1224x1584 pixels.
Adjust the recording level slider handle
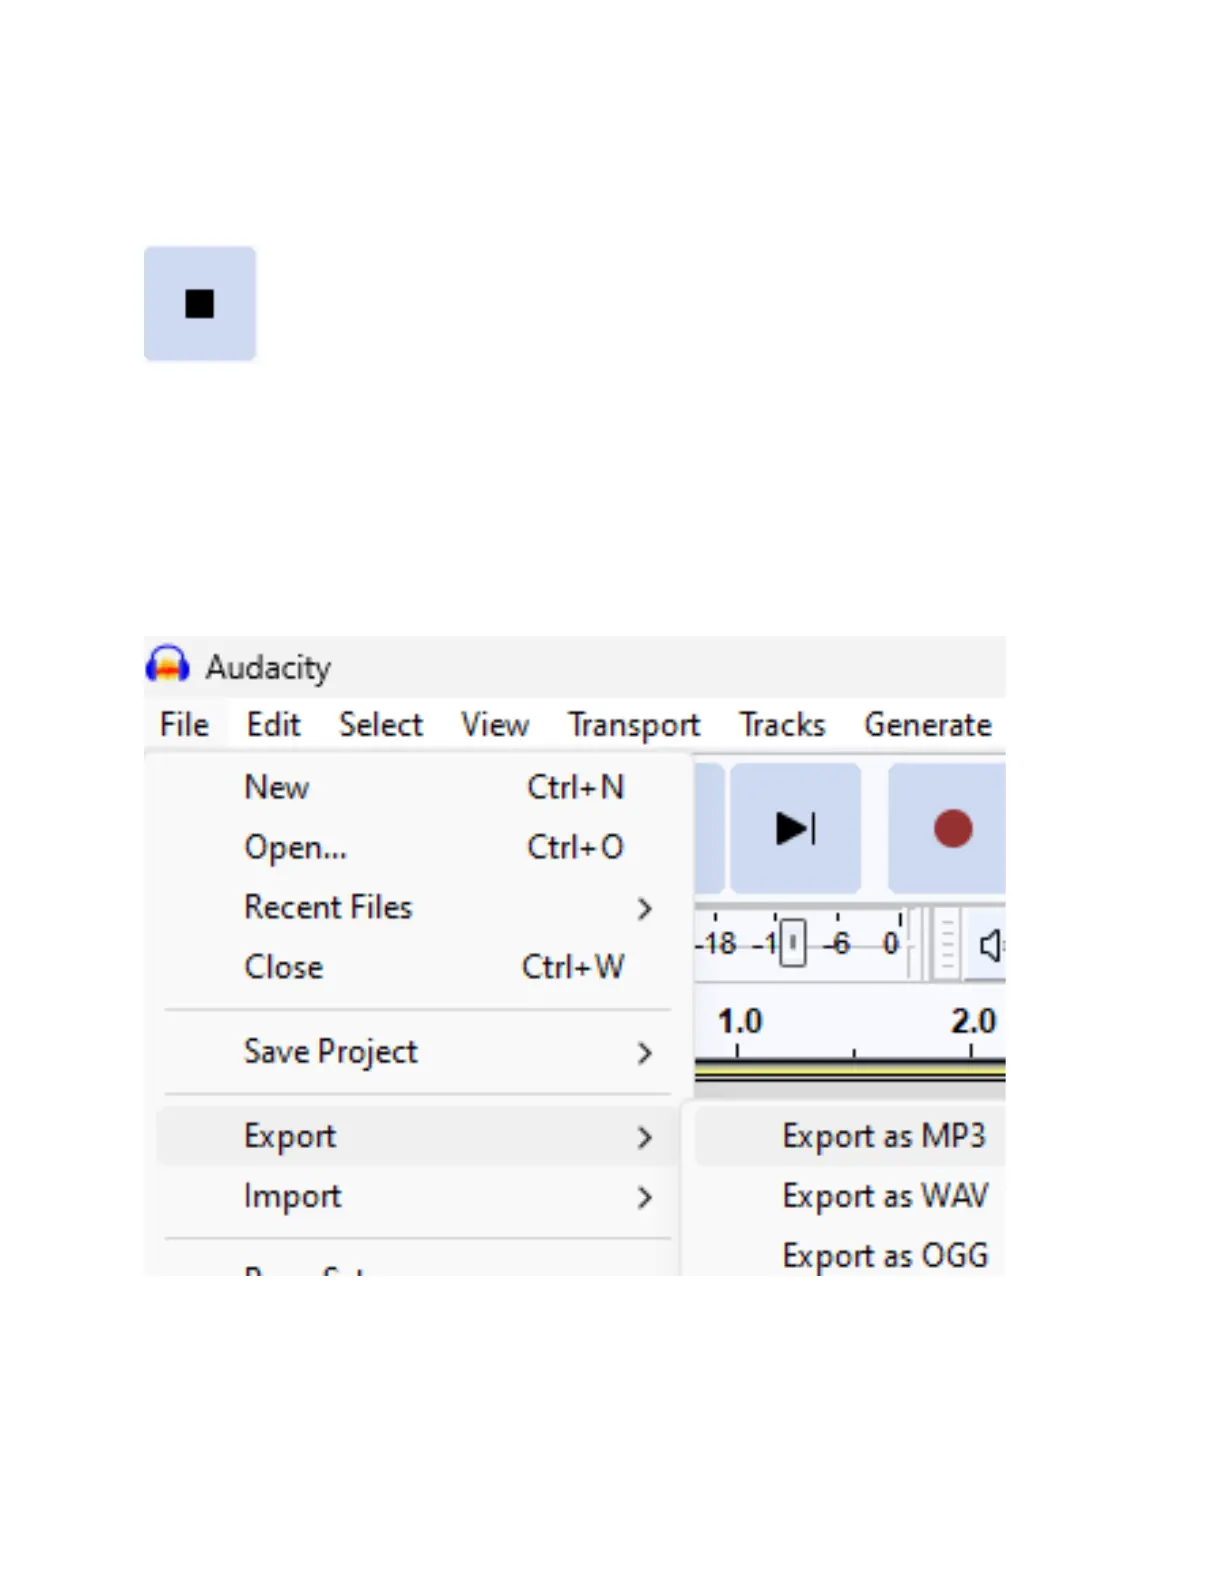[x=792, y=943]
